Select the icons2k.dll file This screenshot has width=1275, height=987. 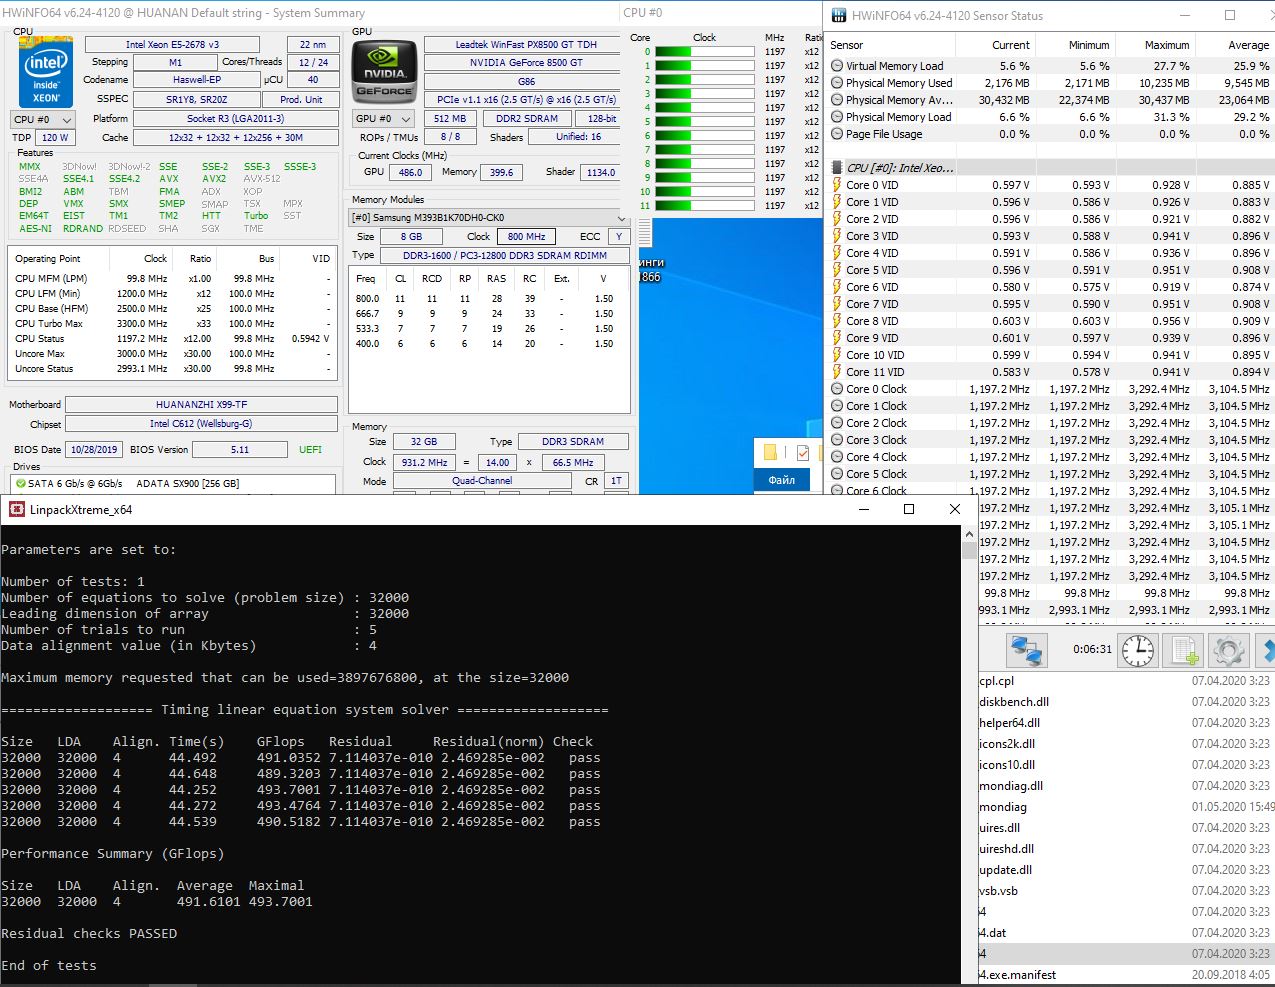point(1007,744)
